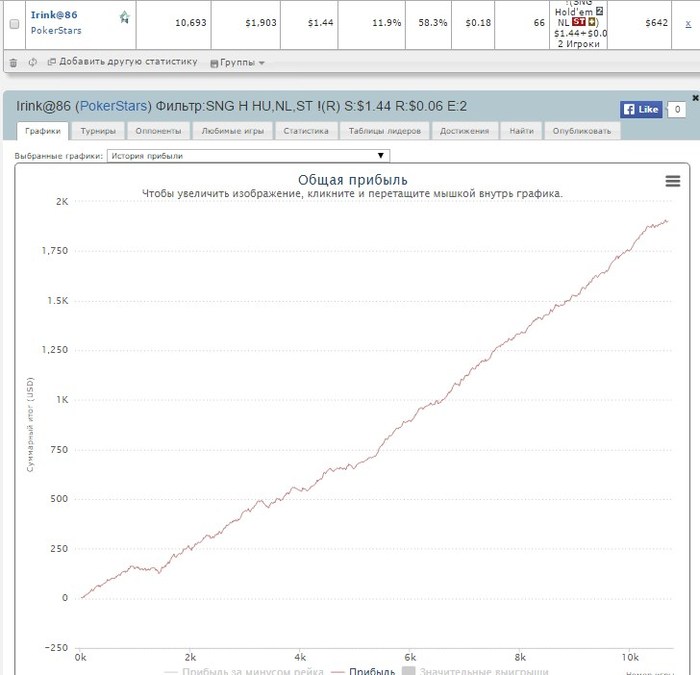
Task: Click the Facebook like count box
Action: tap(677, 109)
